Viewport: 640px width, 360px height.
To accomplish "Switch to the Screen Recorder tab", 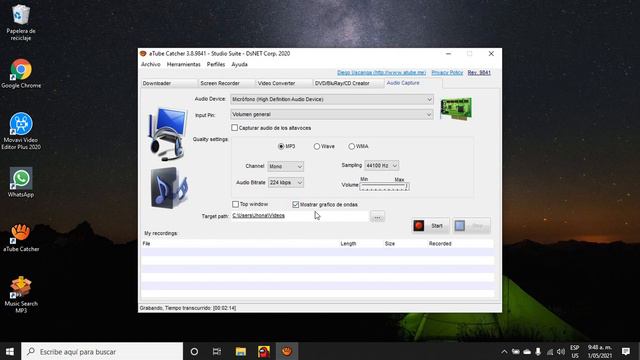I will [226, 83].
